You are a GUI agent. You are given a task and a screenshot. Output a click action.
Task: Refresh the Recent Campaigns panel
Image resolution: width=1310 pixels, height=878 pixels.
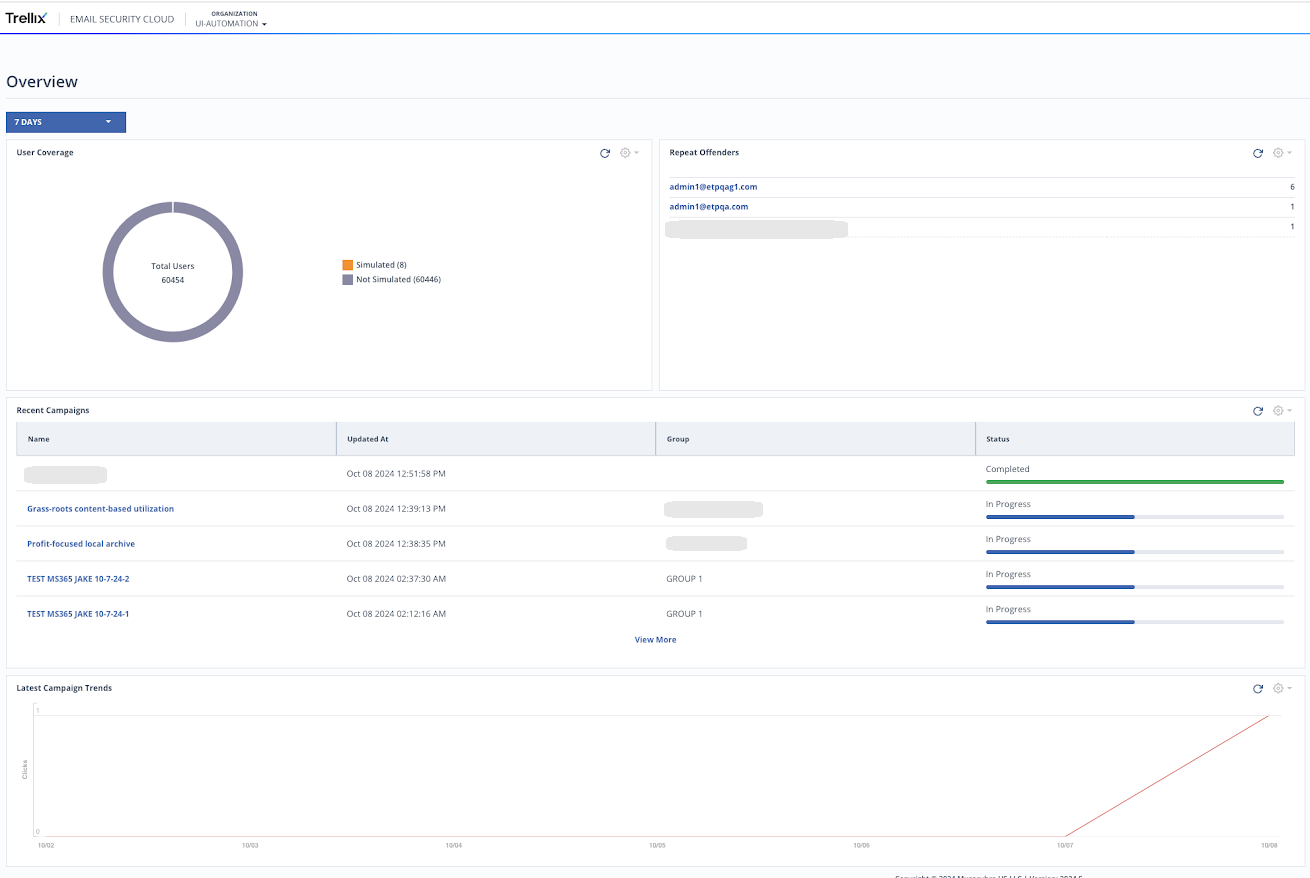[1258, 411]
